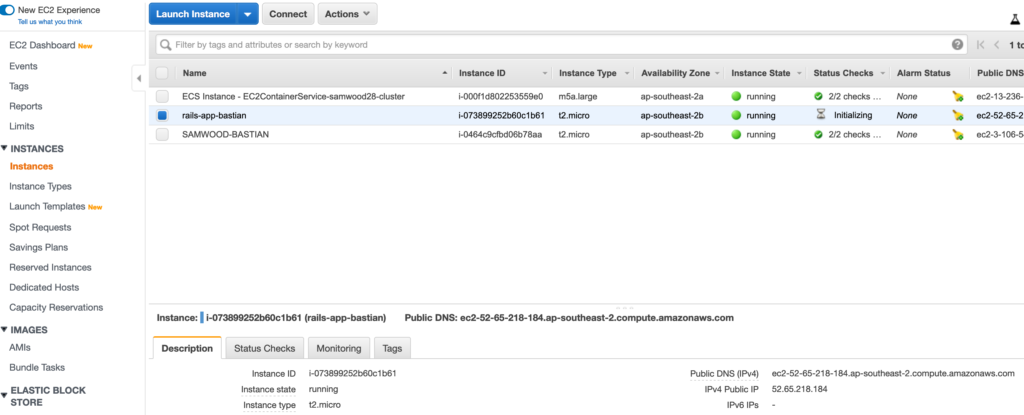Switch to the Description tab

click(187, 348)
